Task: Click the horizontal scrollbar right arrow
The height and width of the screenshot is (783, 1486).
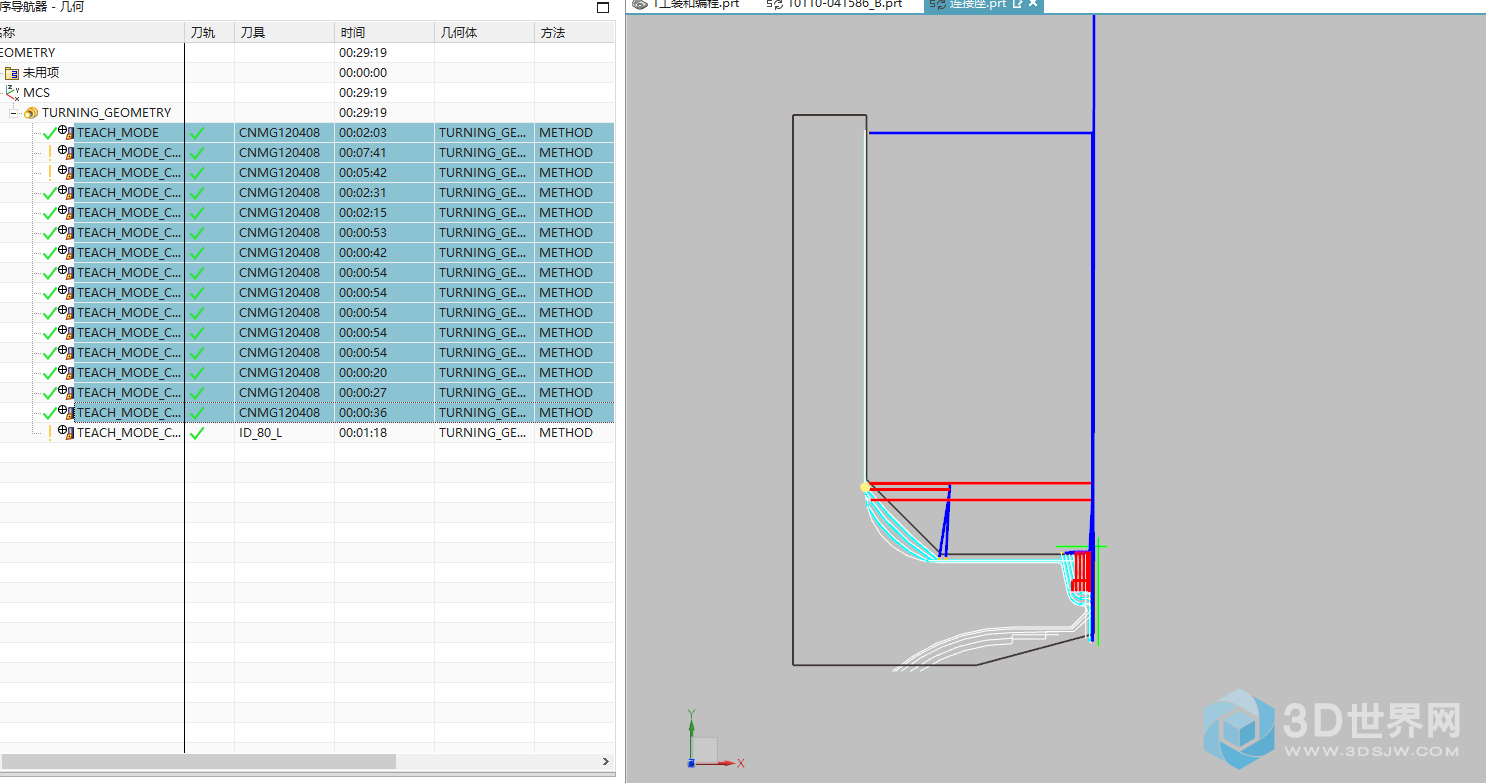Action: pyautogui.click(x=606, y=762)
